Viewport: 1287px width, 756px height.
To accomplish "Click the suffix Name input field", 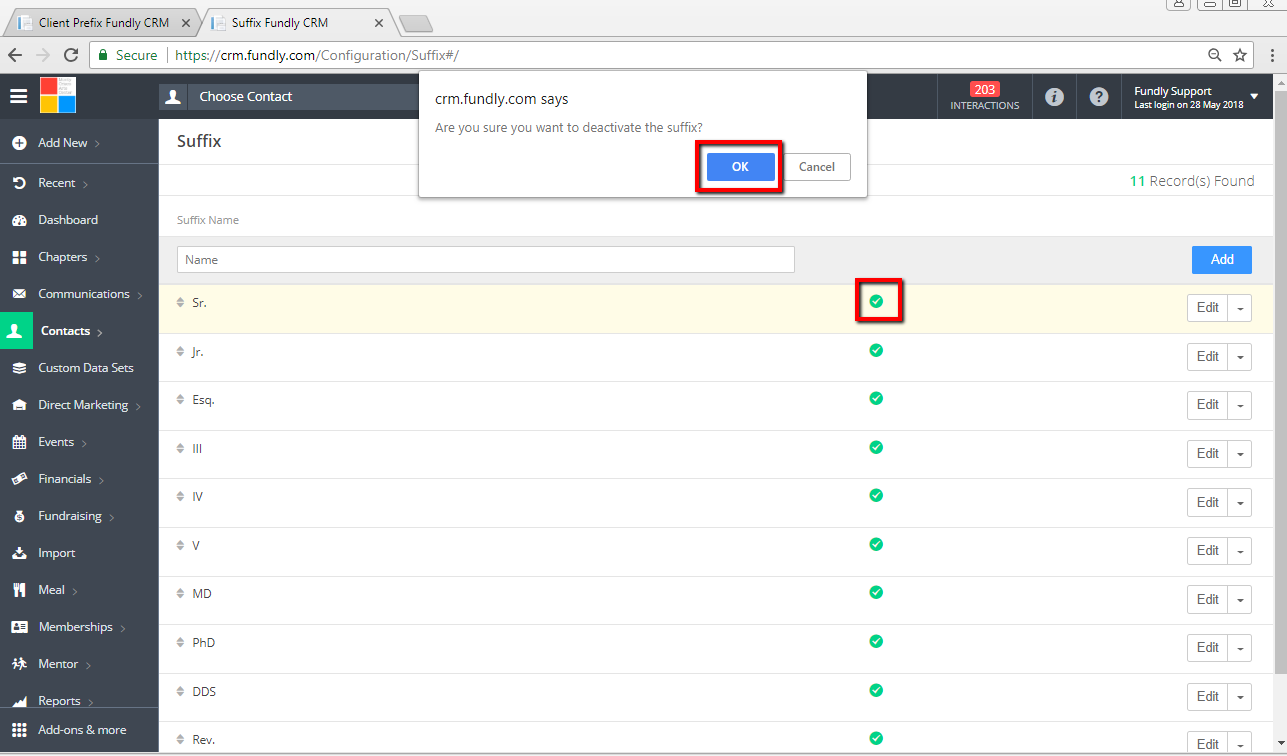I will 486,260.
